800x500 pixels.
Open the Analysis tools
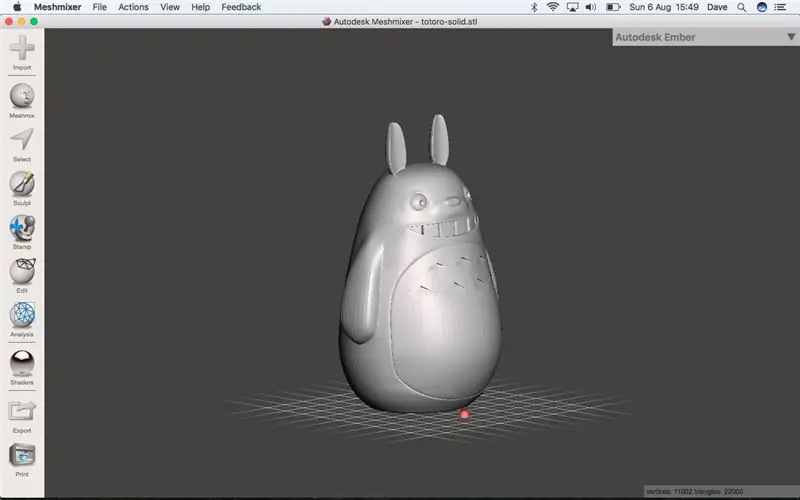tap(22, 320)
